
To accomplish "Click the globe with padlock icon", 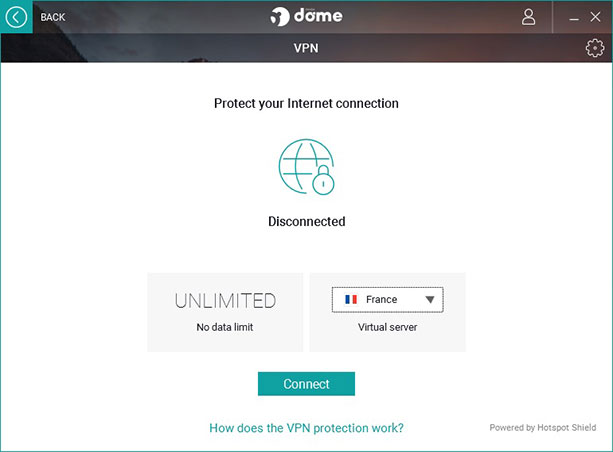I will pos(306,167).
